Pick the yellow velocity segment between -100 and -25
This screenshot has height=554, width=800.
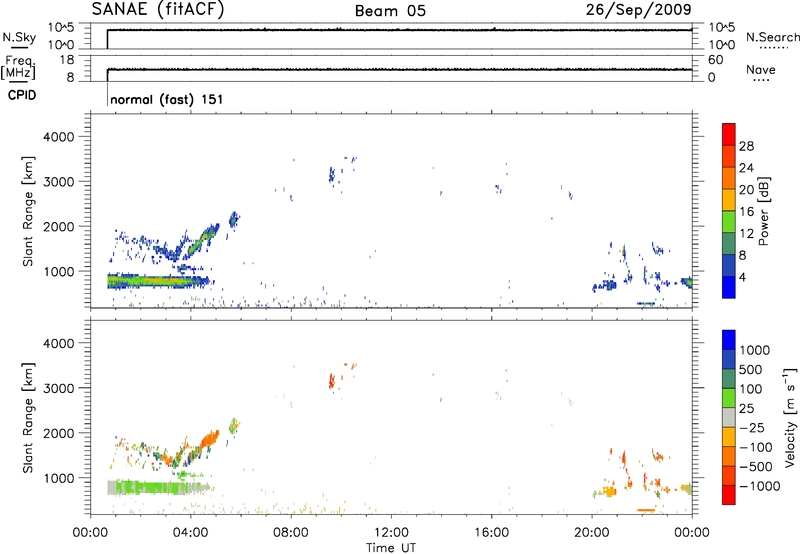coord(729,437)
